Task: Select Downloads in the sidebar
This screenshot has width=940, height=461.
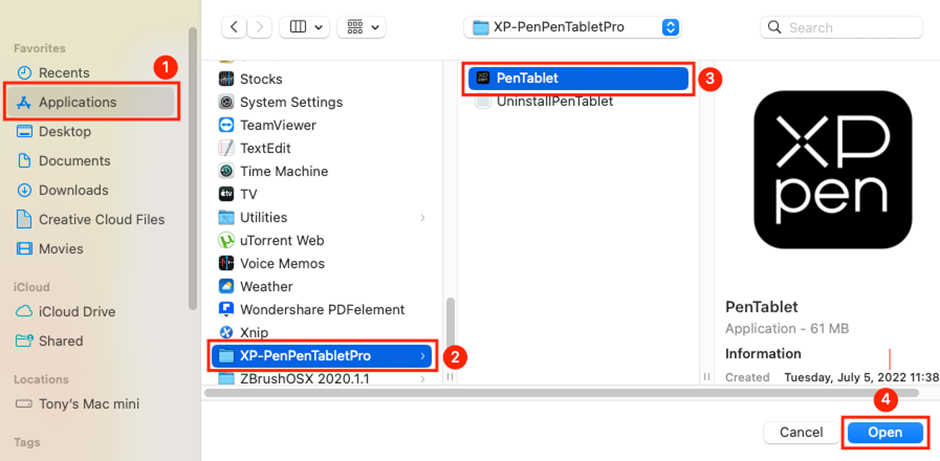Action: pyautogui.click(x=73, y=190)
